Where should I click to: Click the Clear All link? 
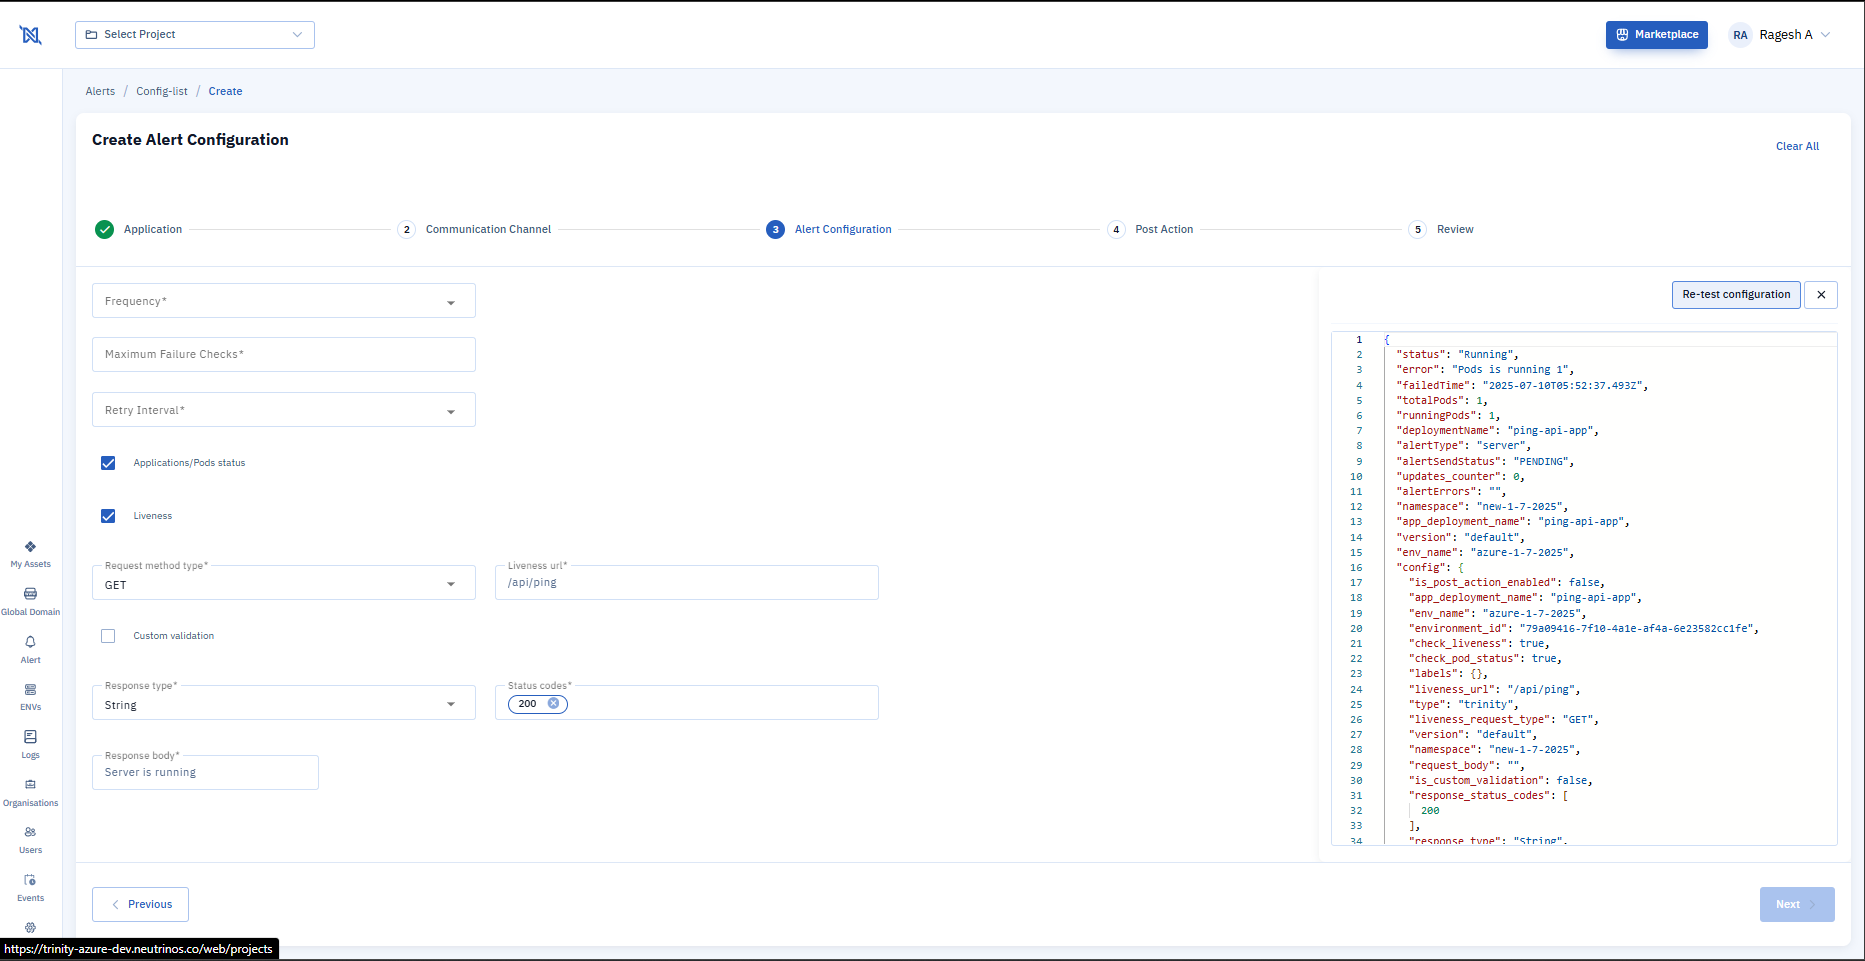[x=1797, y=146]
